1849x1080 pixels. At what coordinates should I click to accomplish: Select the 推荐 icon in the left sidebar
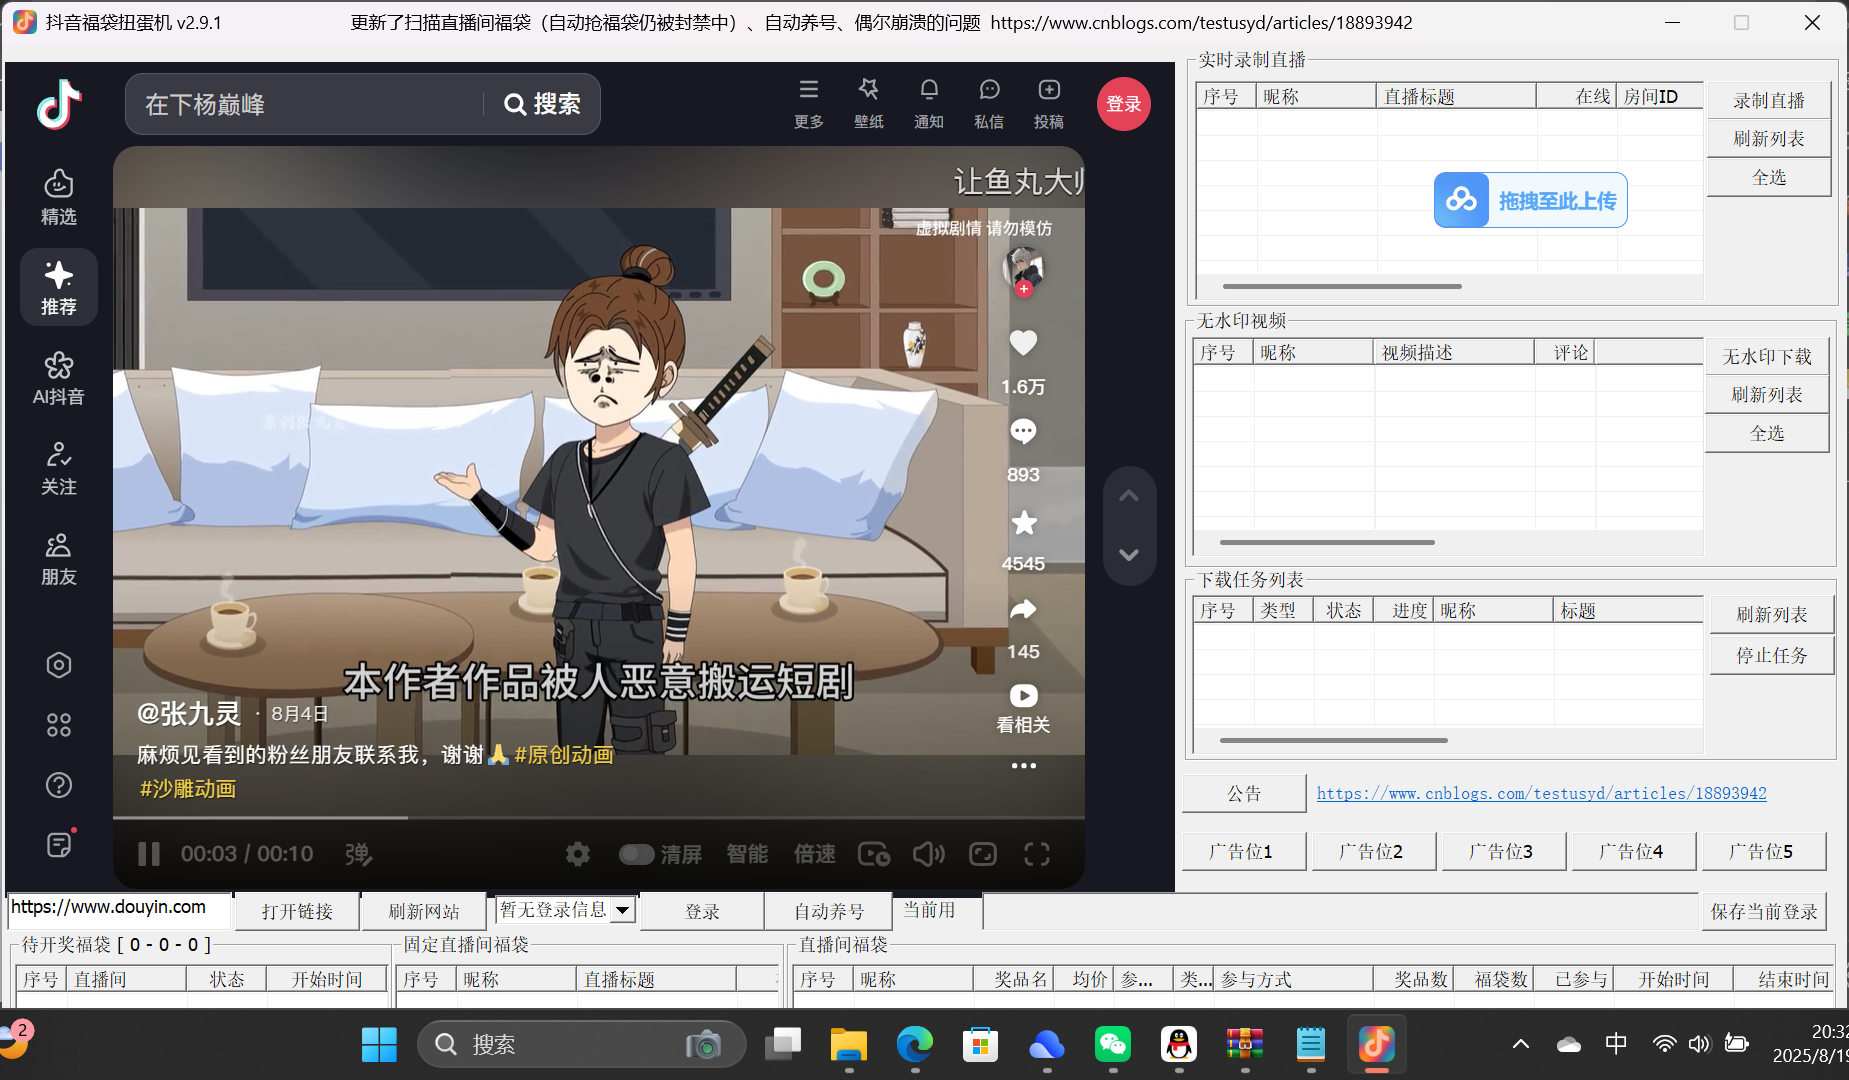[x=58, y=287]
